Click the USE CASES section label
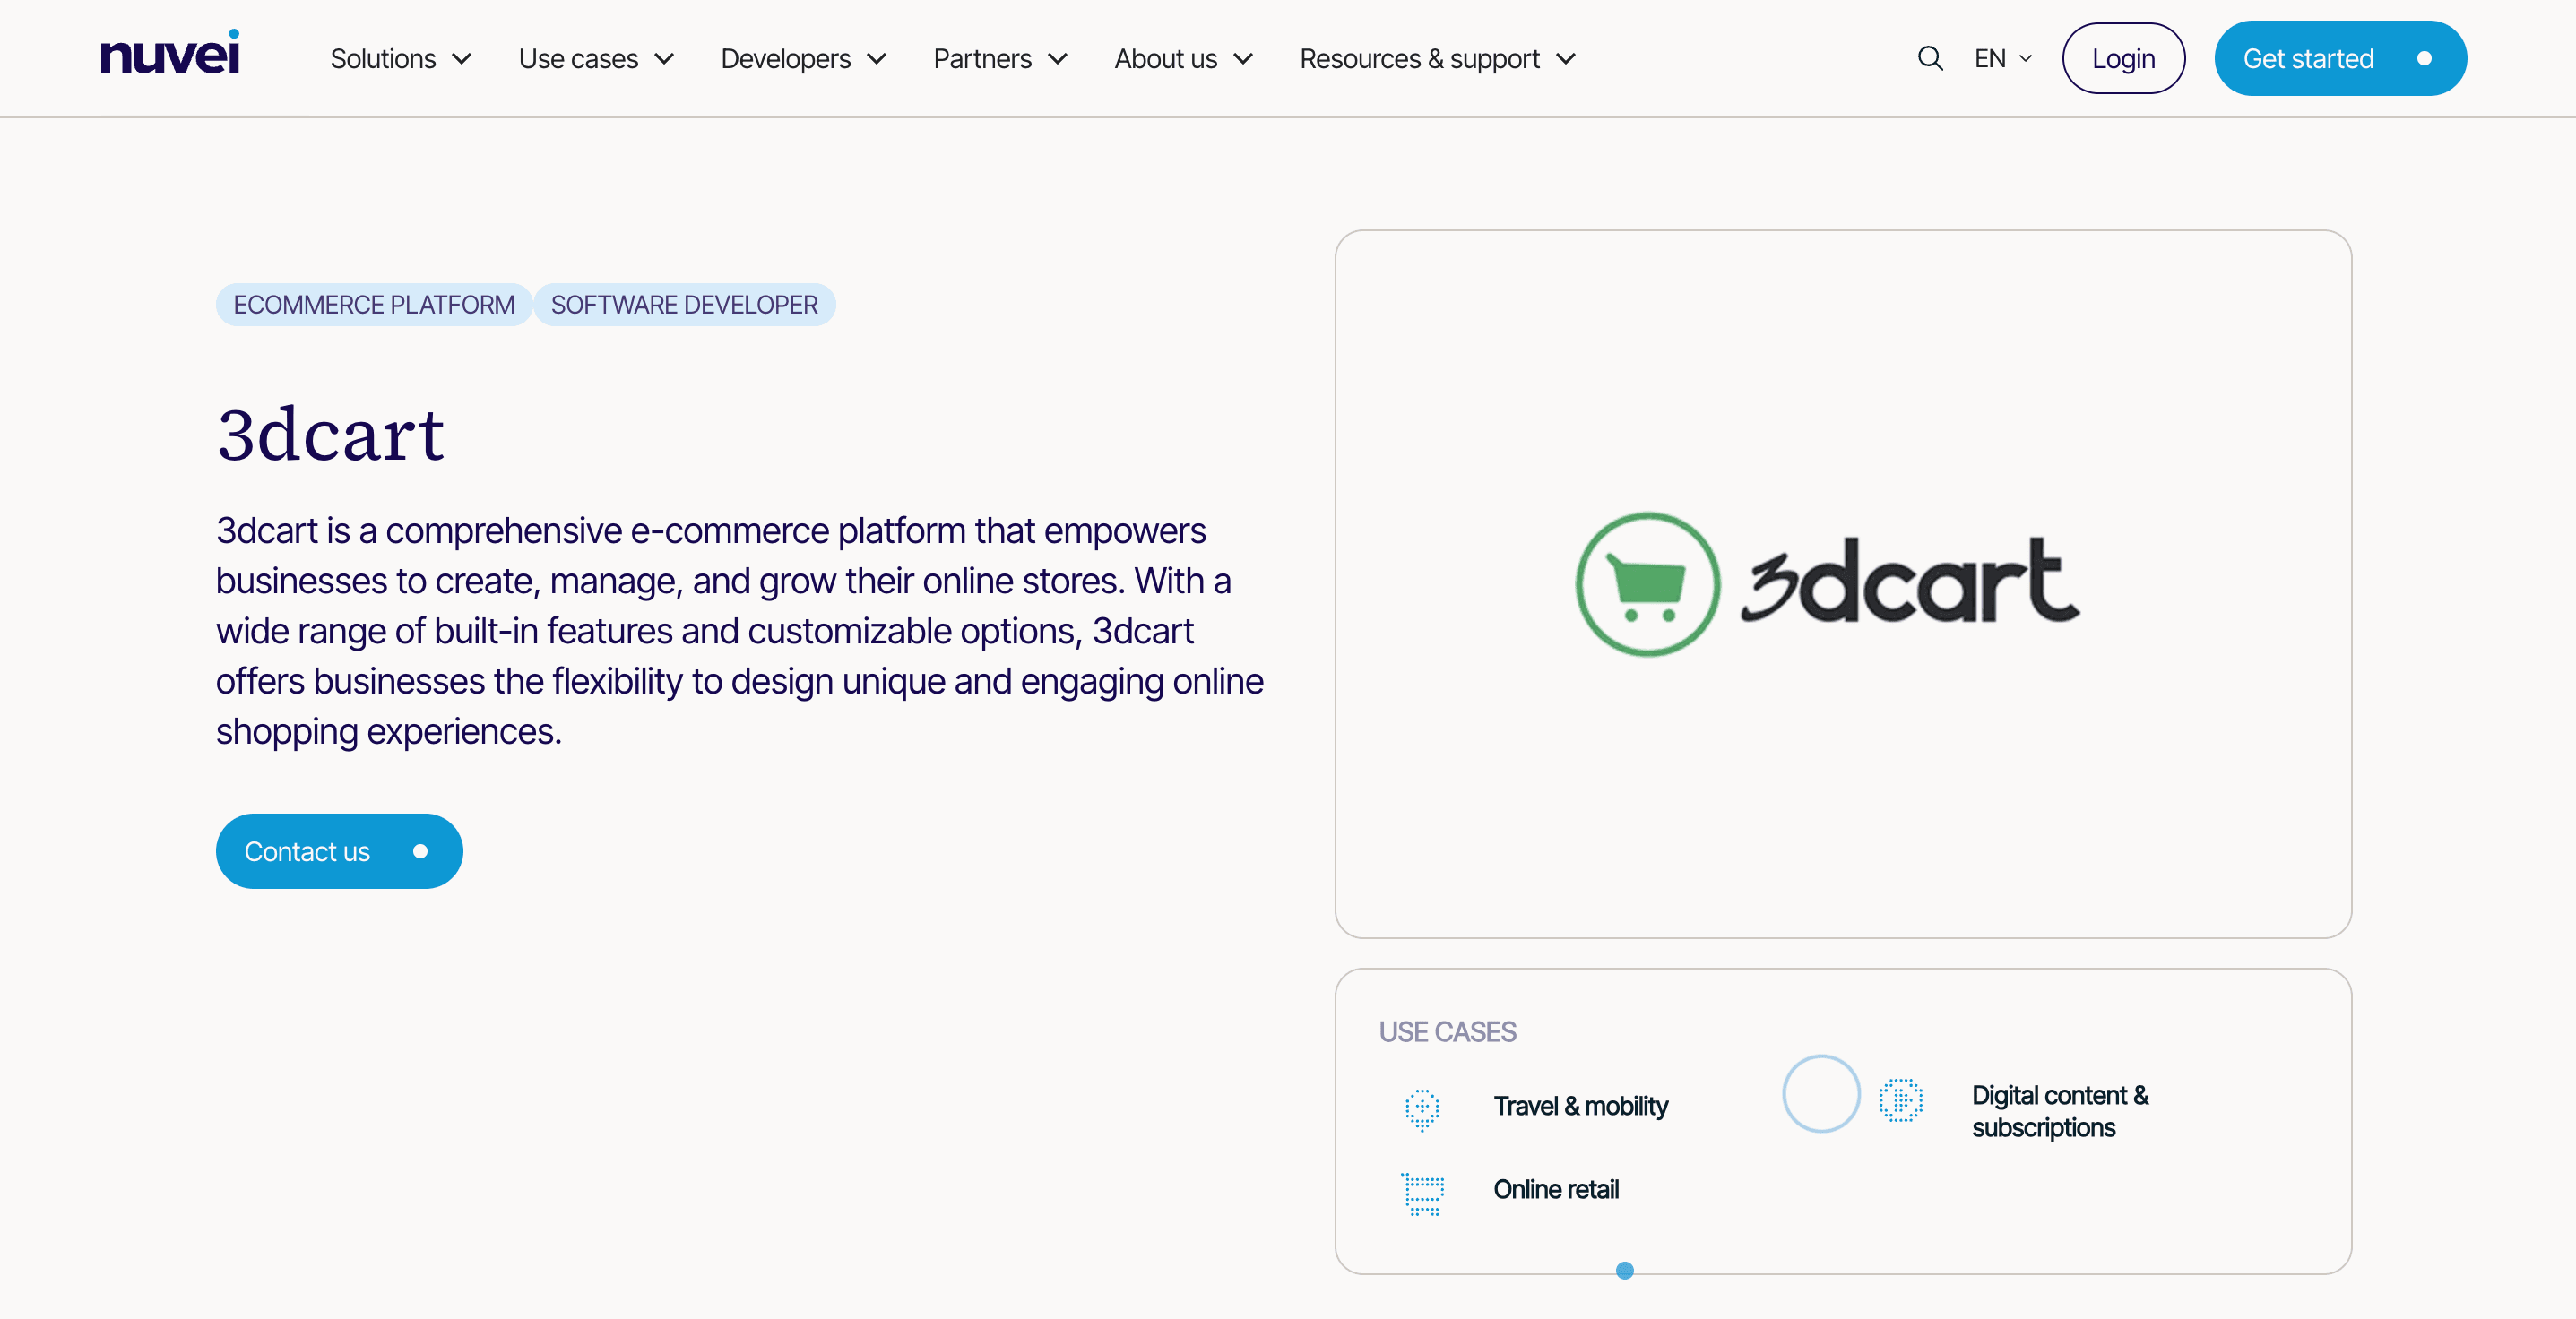The width and height of the screenshot is (2576, 1319). (x=1447, y=1032)
